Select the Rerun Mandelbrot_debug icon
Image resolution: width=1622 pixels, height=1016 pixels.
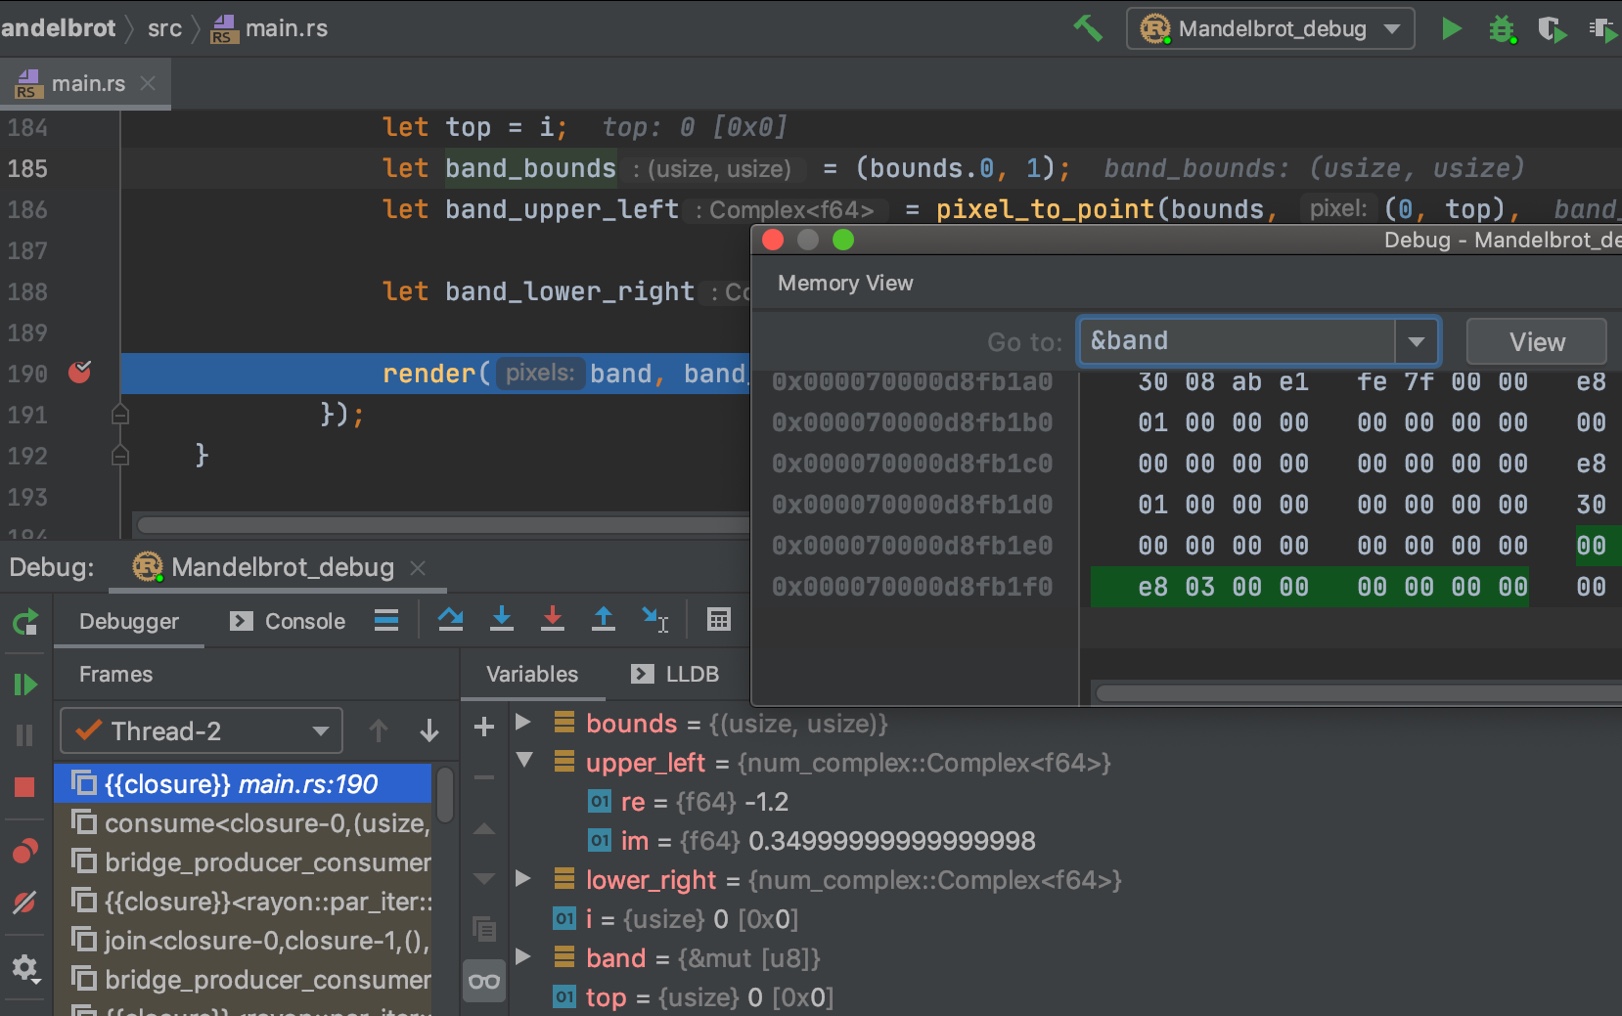click(x=26, y=623)
